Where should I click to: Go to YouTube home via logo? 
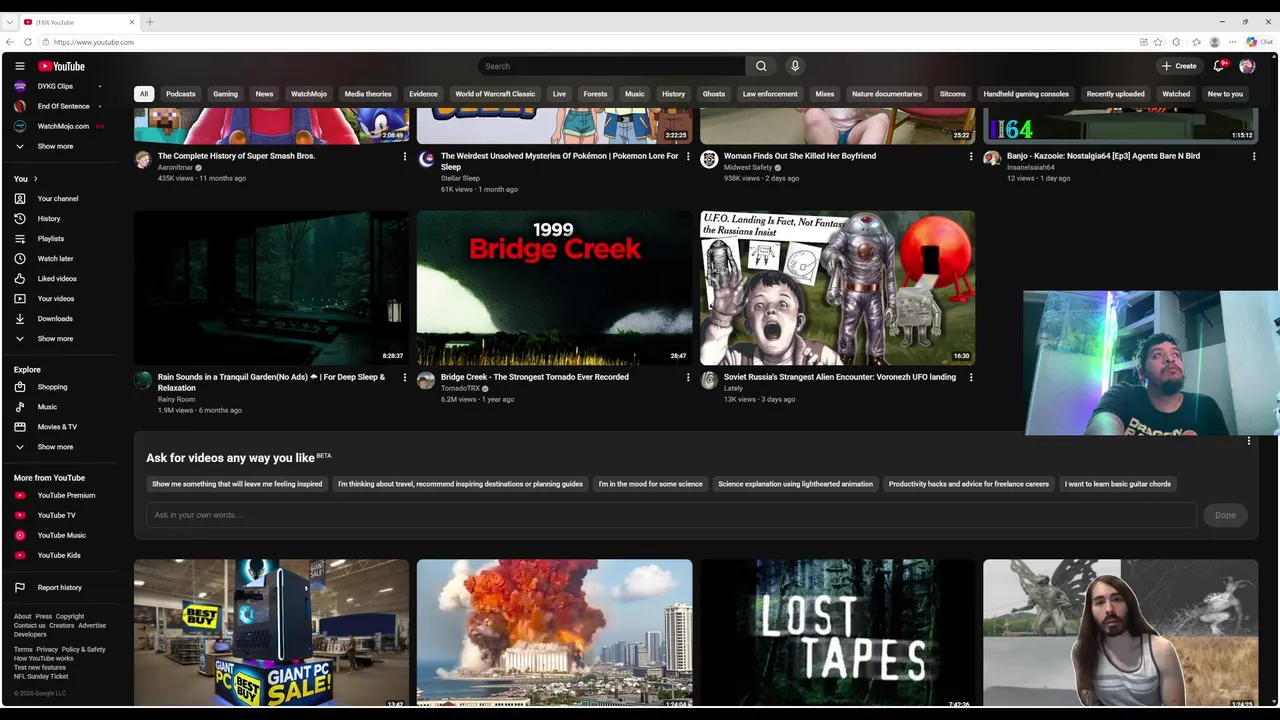point(61,66)
